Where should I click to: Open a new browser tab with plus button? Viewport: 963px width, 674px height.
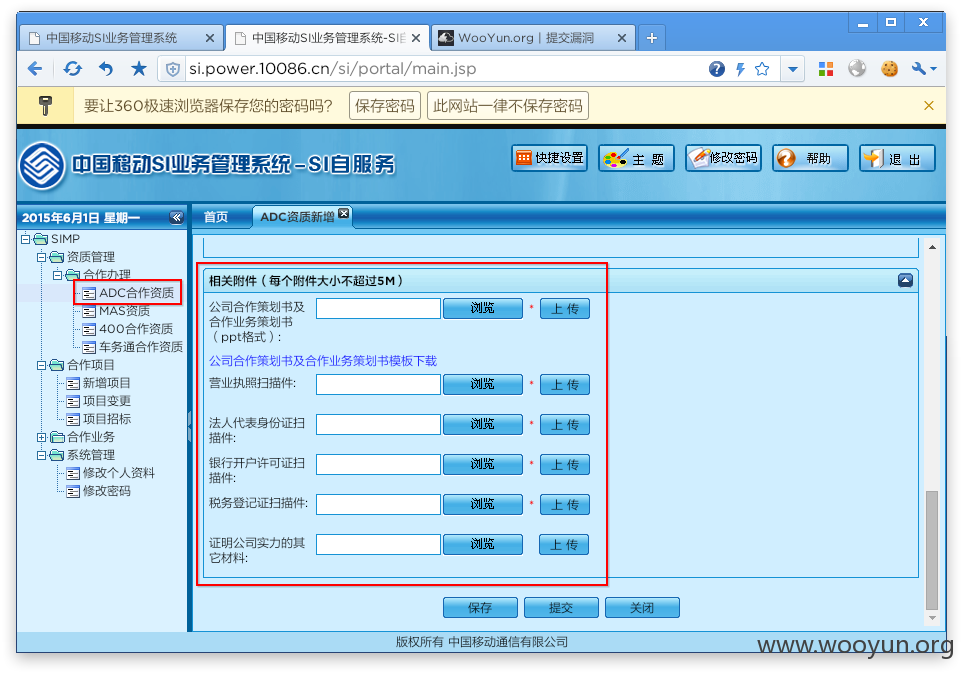[x=652, y=38]
